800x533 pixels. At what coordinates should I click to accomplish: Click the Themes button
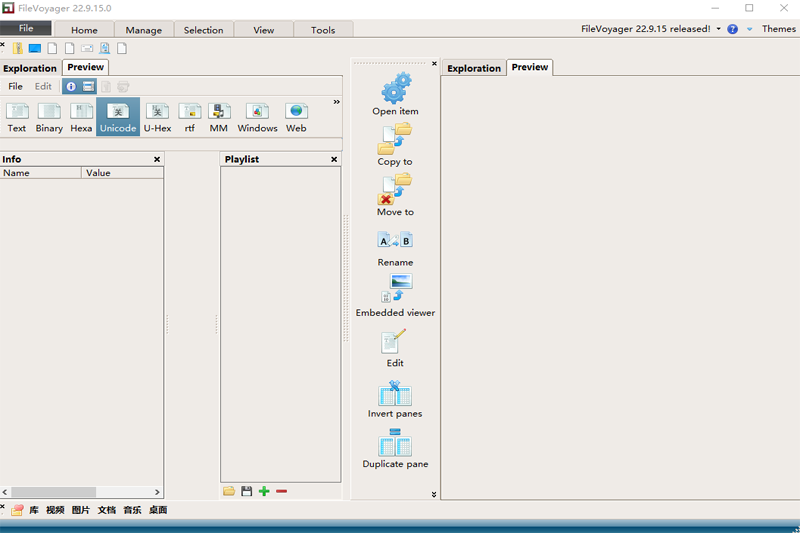pyautogui.click(x=778, y=29)
